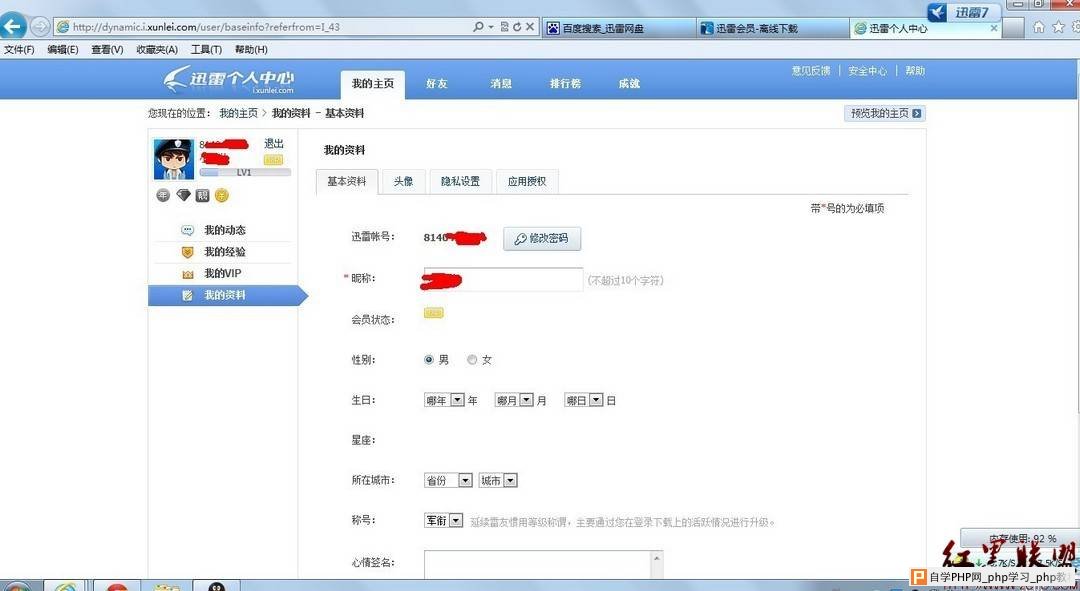This screenshot has height=591, width=1080.
Task: Open the 哪月 birthday month dropdown
Action: (515, 400)
